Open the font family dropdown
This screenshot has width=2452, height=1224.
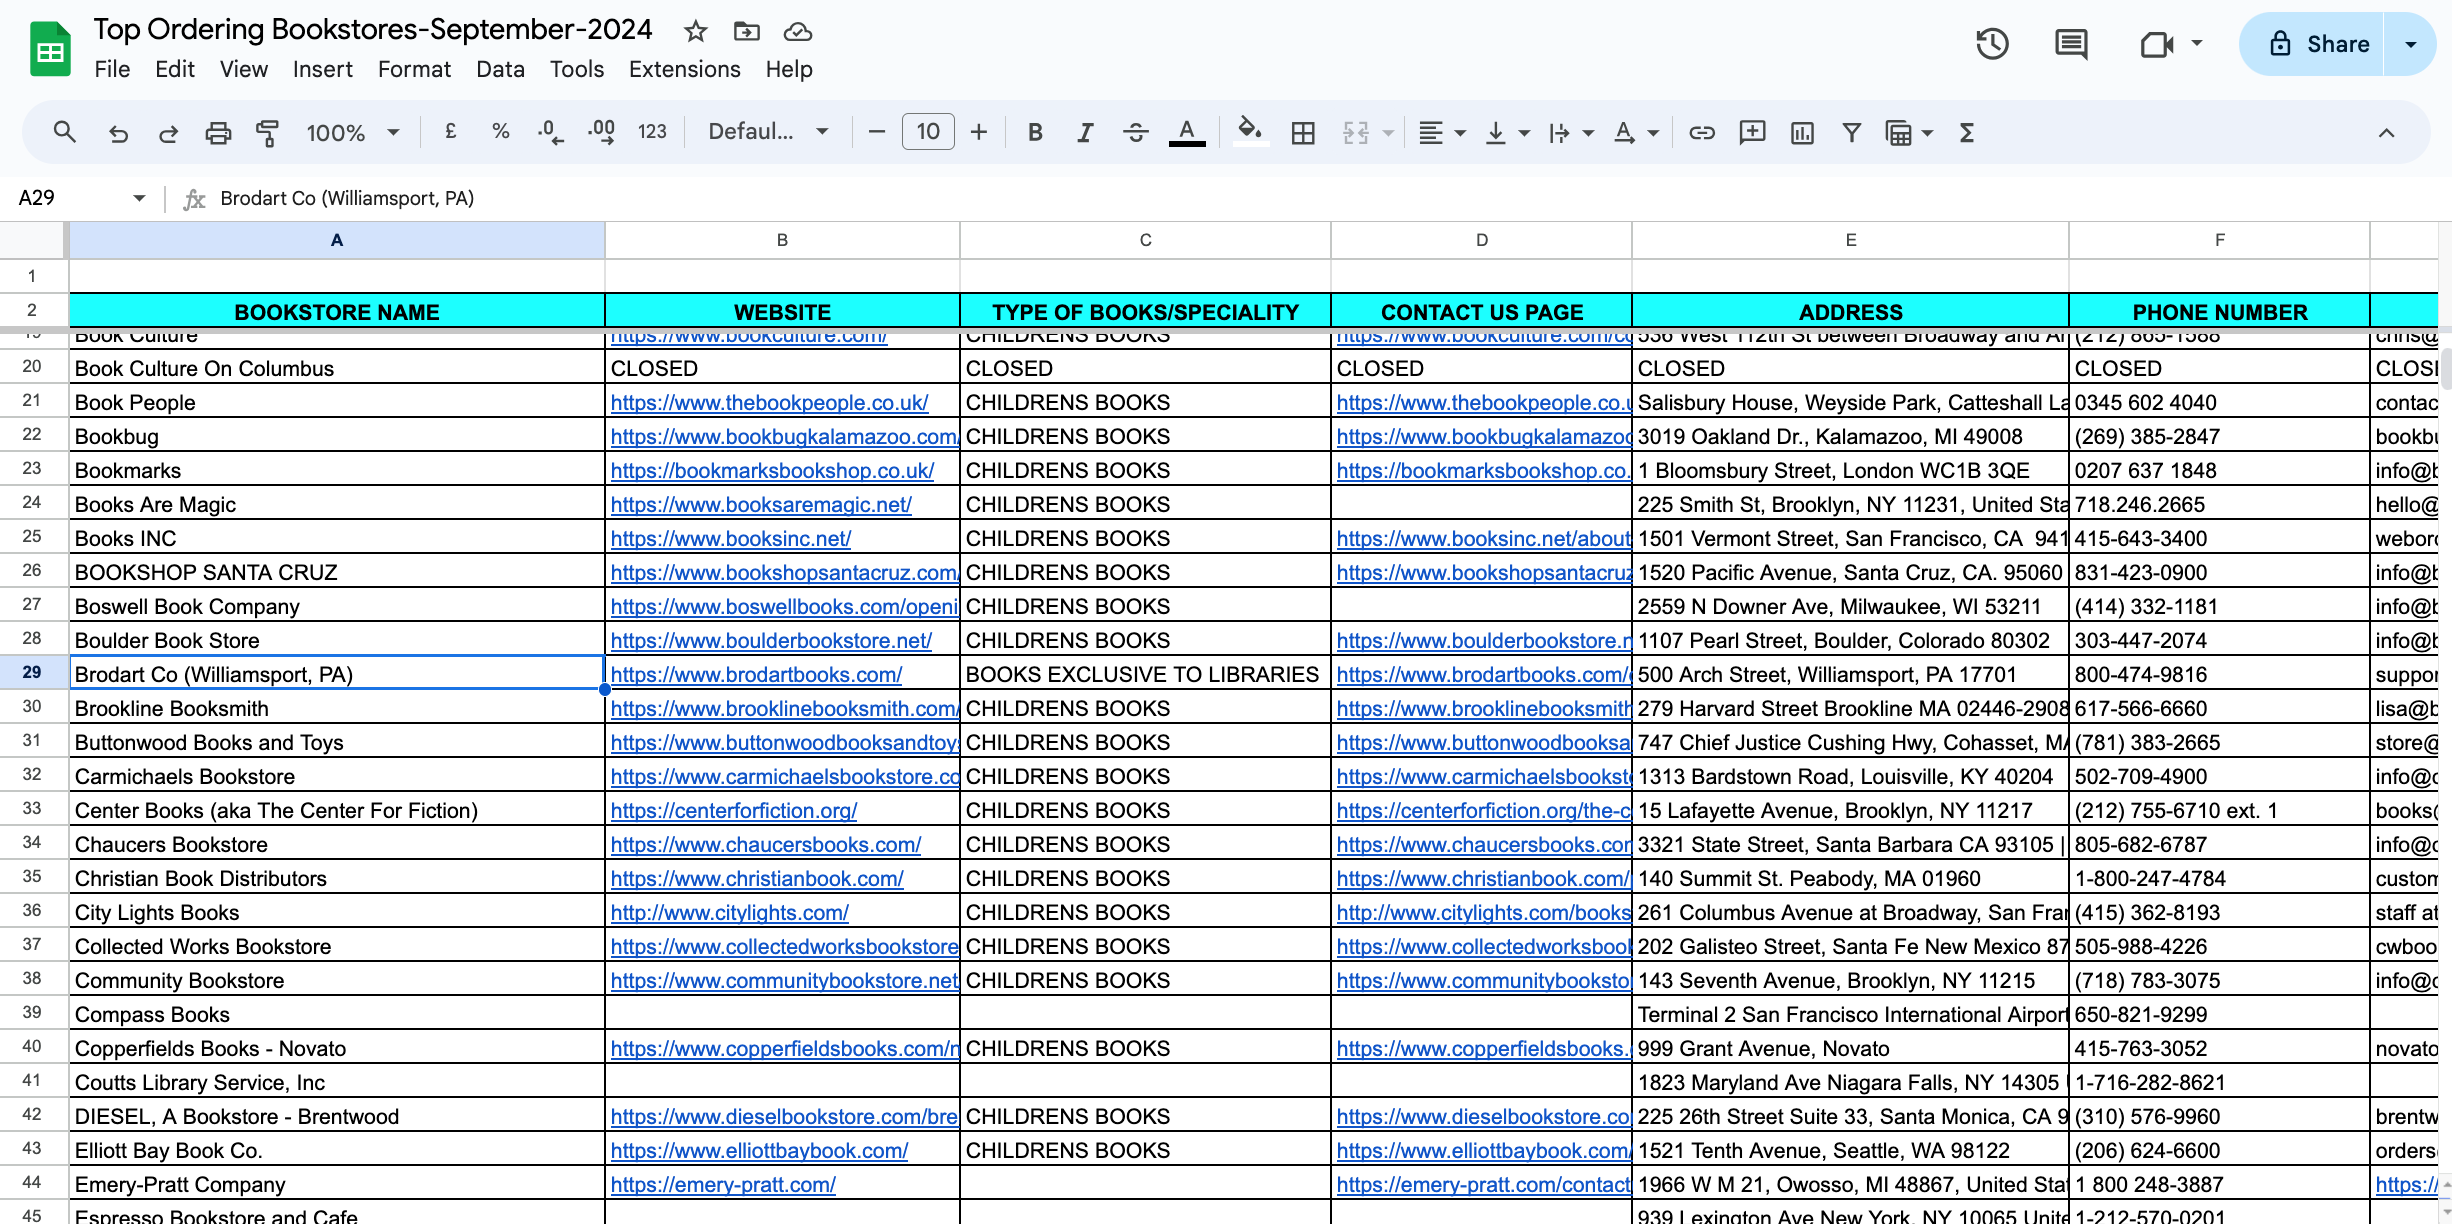click(x=768, y=132)
